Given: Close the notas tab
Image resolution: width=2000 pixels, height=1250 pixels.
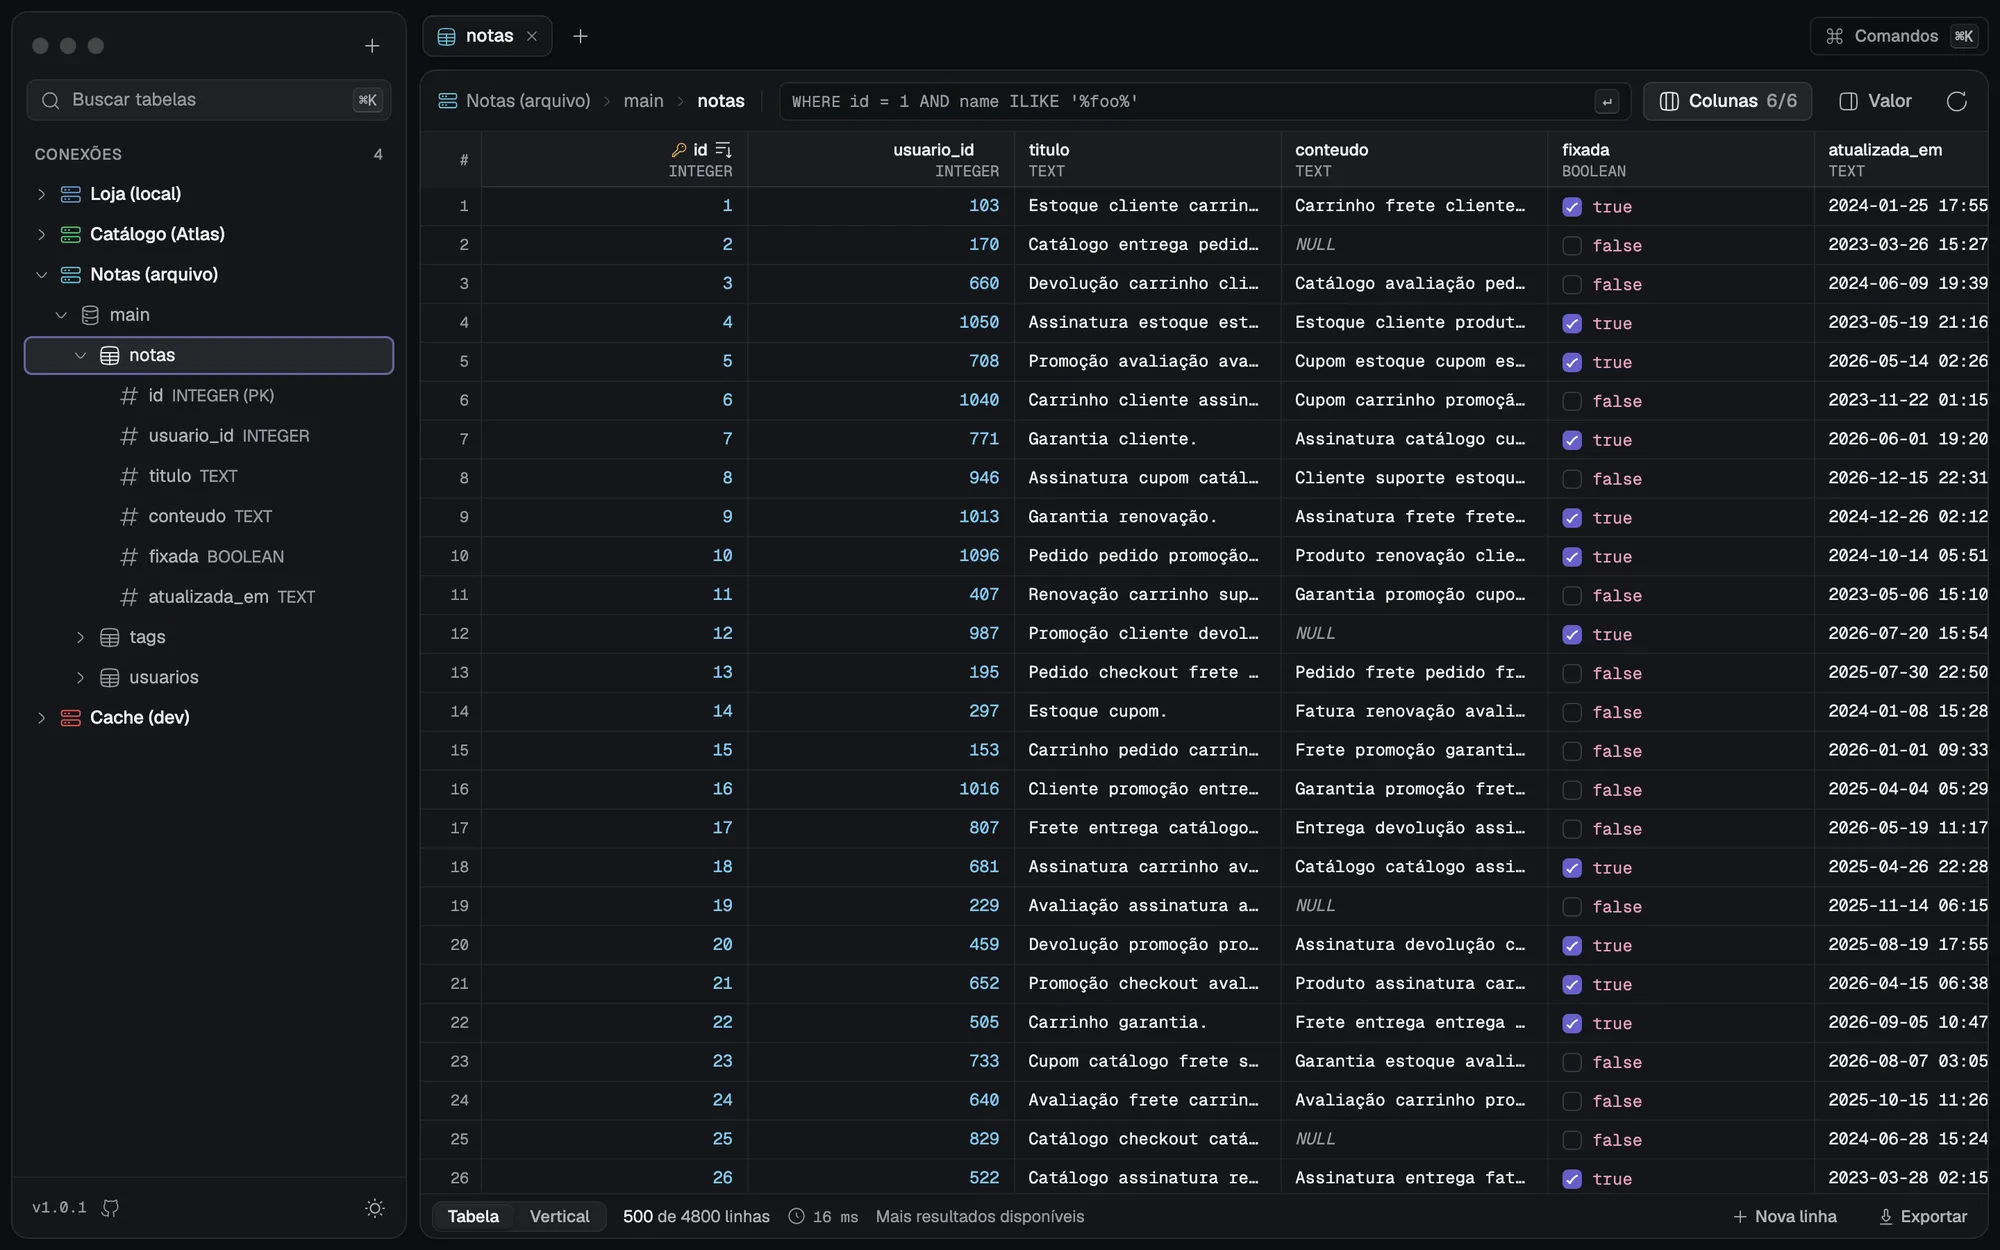Looking at the screenshot, I should 532,36.
